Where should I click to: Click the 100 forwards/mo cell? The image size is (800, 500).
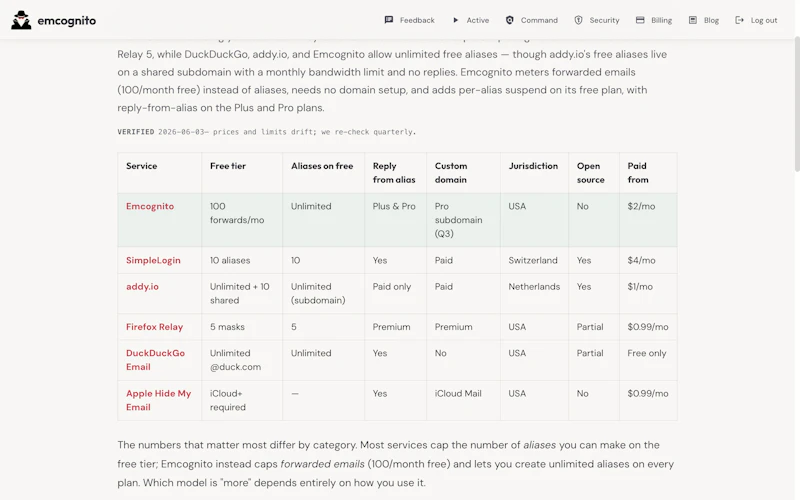point(242,220)
